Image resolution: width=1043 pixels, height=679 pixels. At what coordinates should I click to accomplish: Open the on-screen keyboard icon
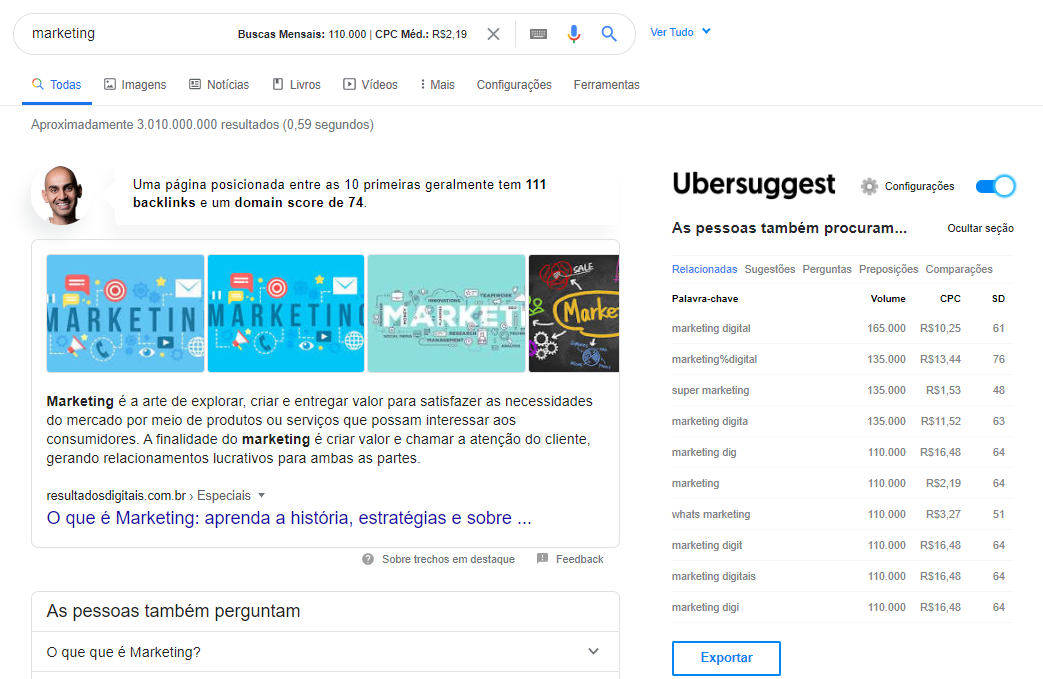pyautogui.click(x=538, y=34)
